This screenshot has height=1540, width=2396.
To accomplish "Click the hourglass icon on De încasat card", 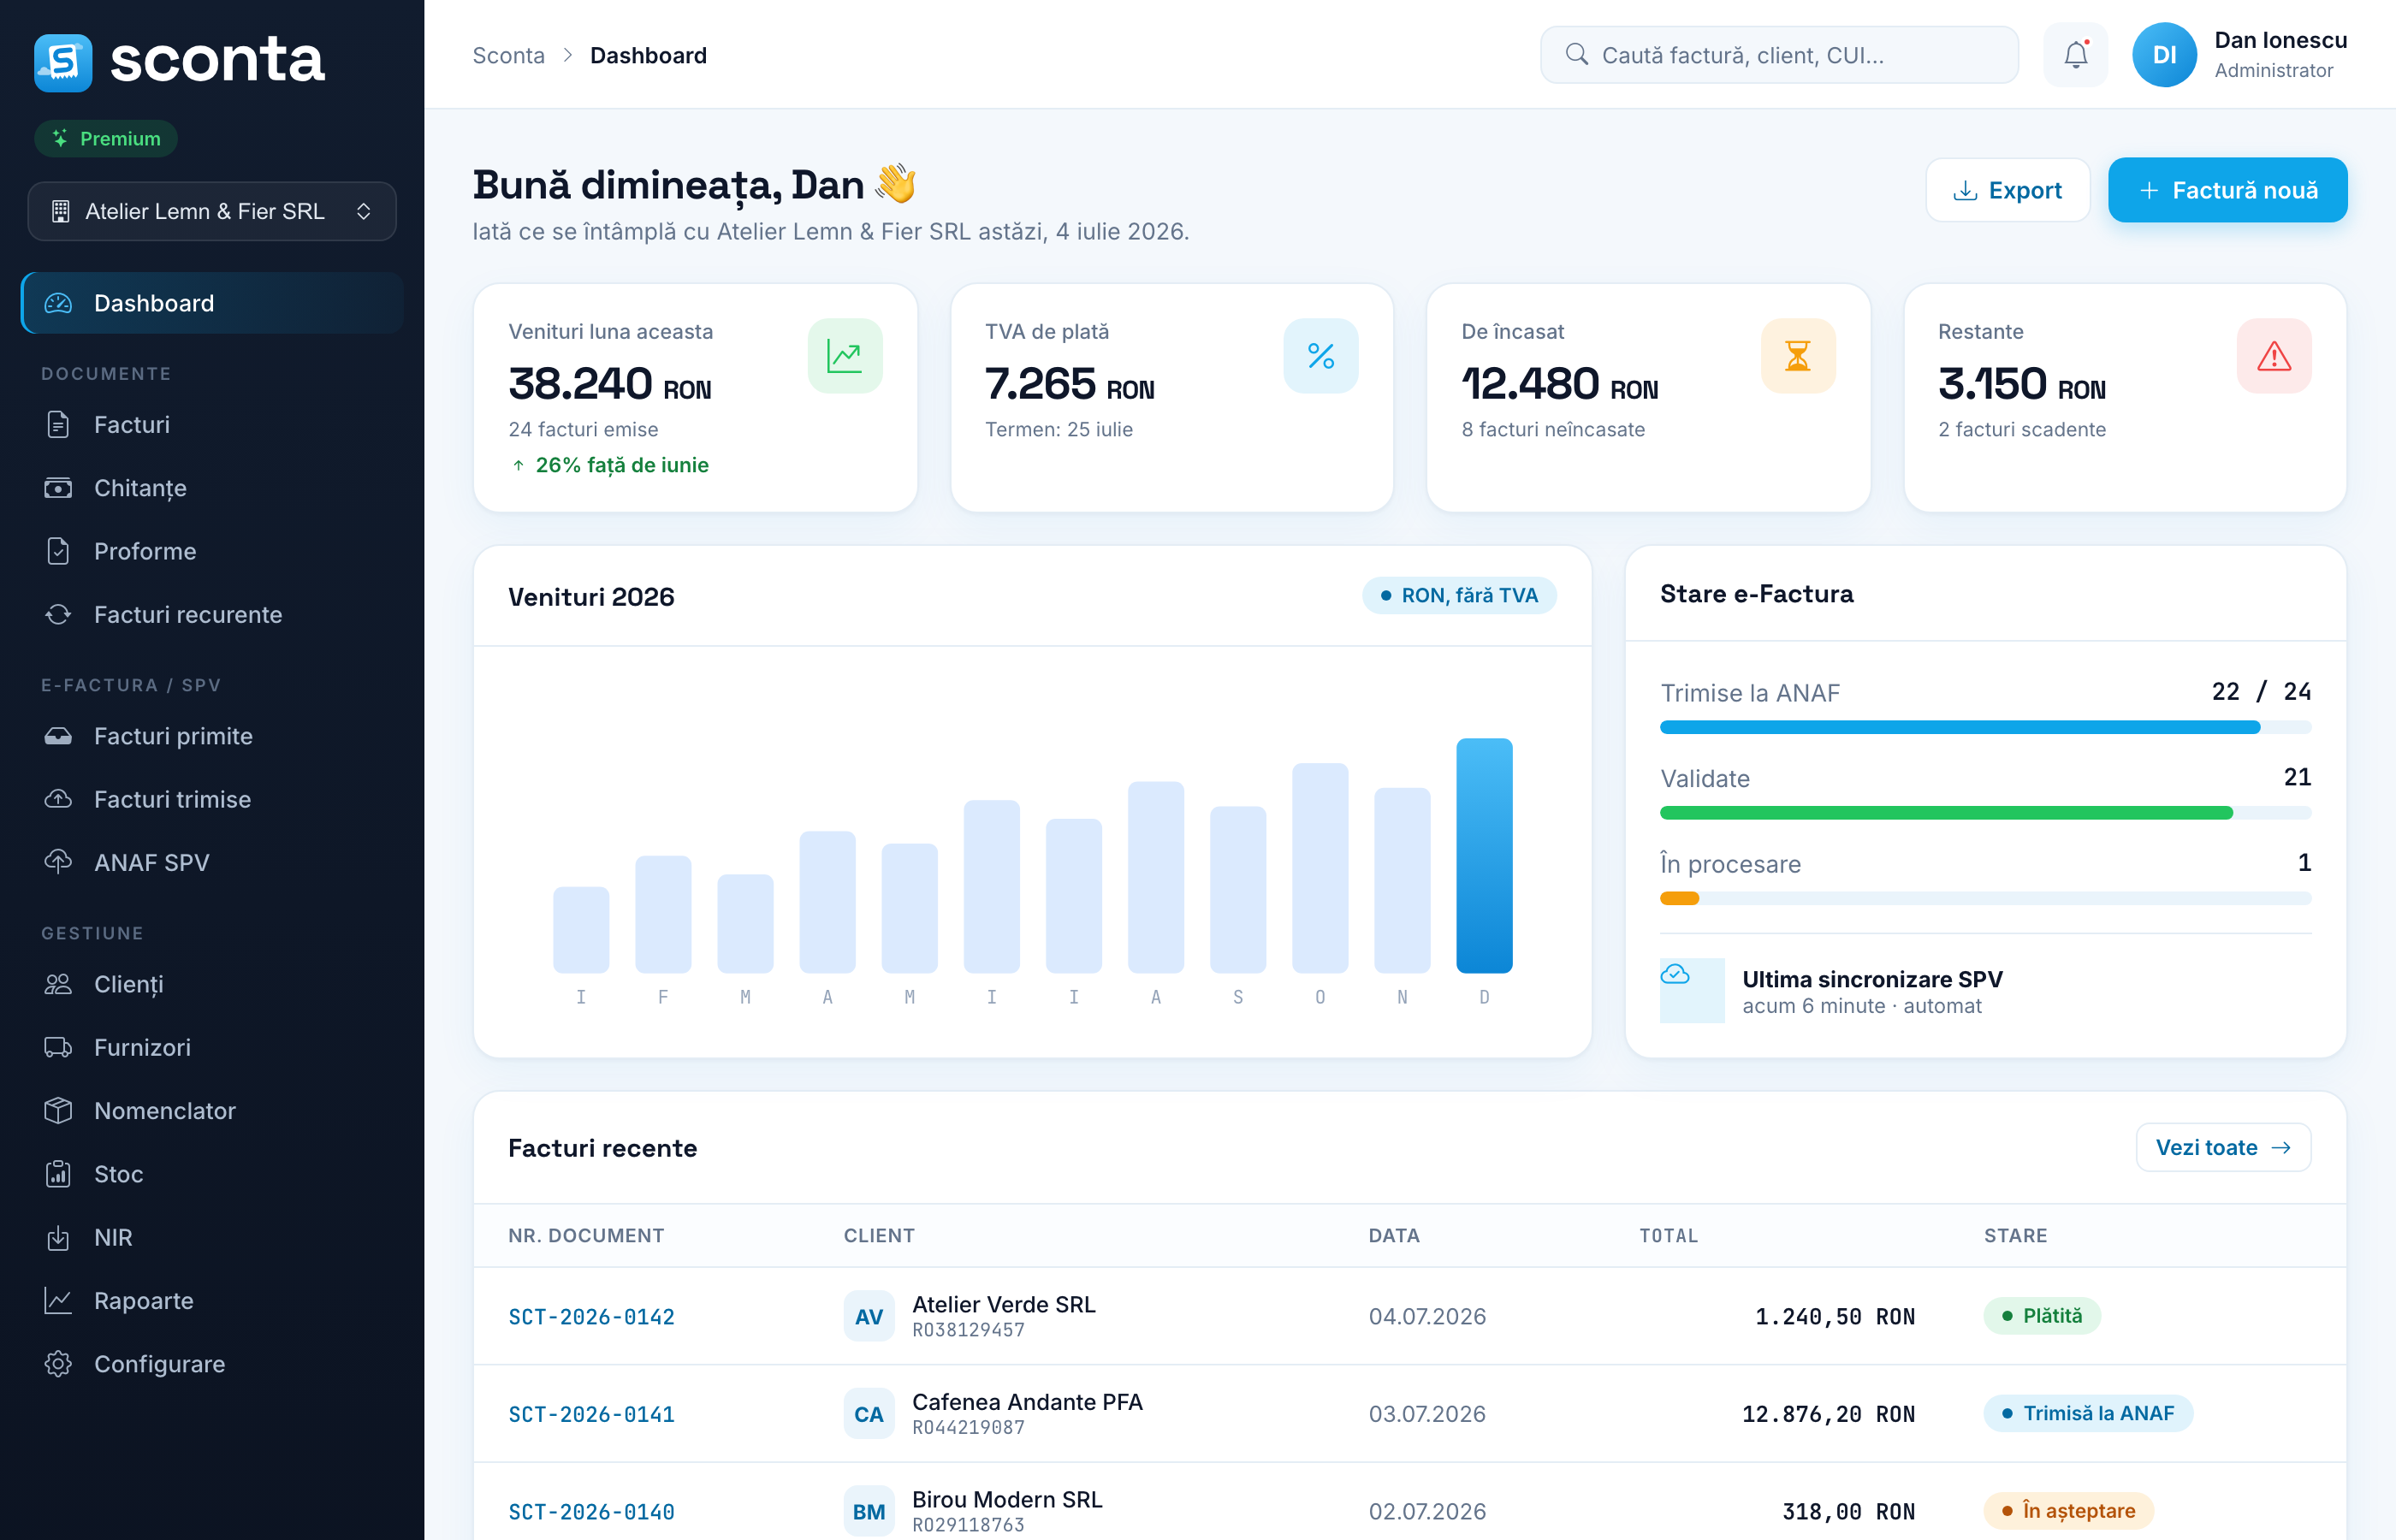I will 1798,356.
